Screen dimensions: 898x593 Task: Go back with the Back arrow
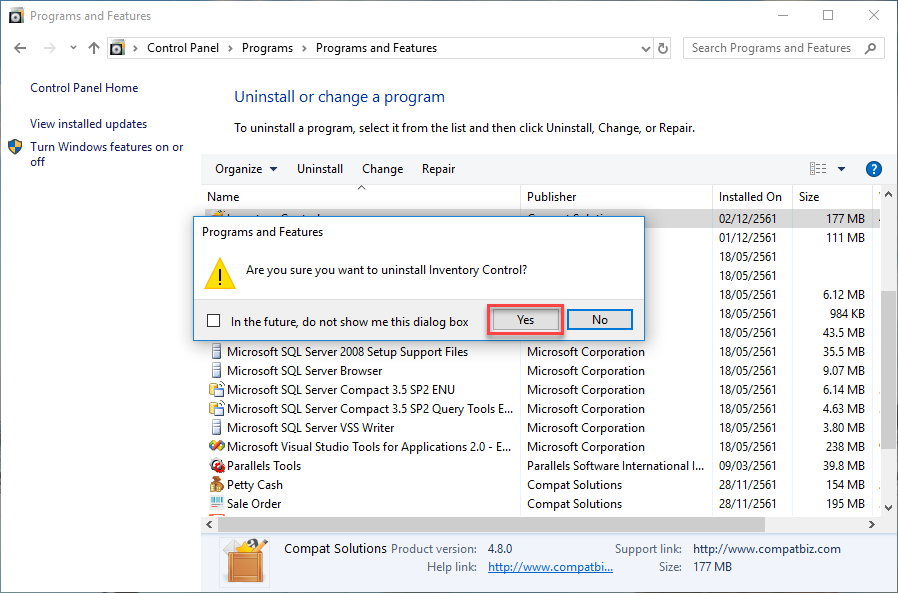coord(20,48)
